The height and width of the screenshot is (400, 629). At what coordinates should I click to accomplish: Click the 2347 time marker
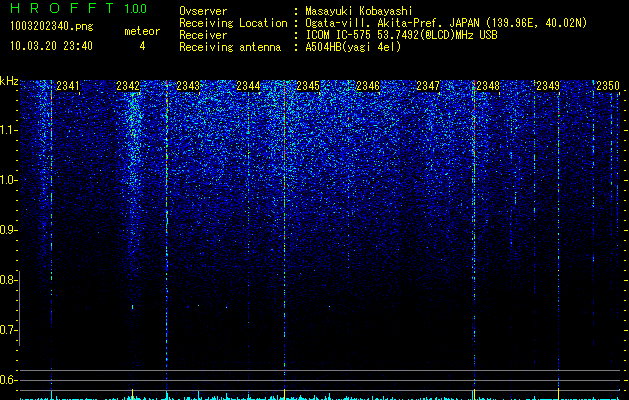pyautogui.click(x=428, y=86)
